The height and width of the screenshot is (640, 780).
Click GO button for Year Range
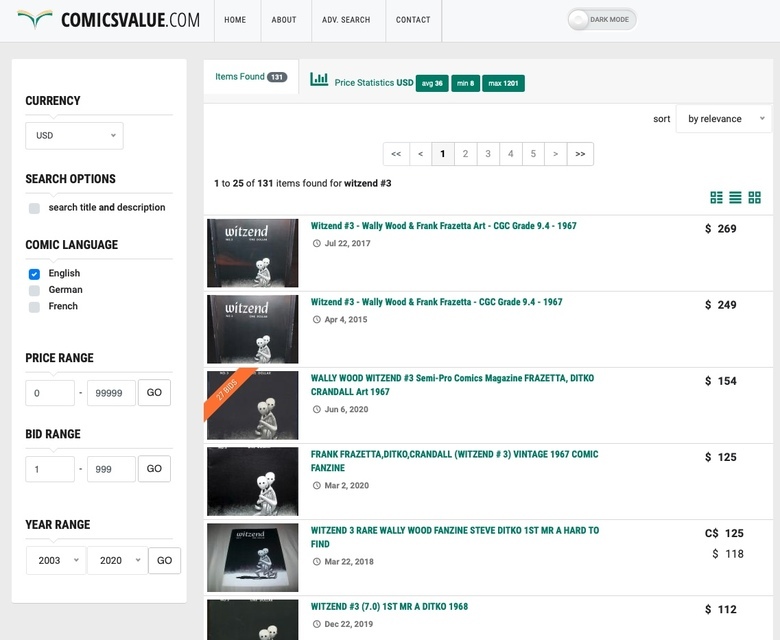pos(165,560)
